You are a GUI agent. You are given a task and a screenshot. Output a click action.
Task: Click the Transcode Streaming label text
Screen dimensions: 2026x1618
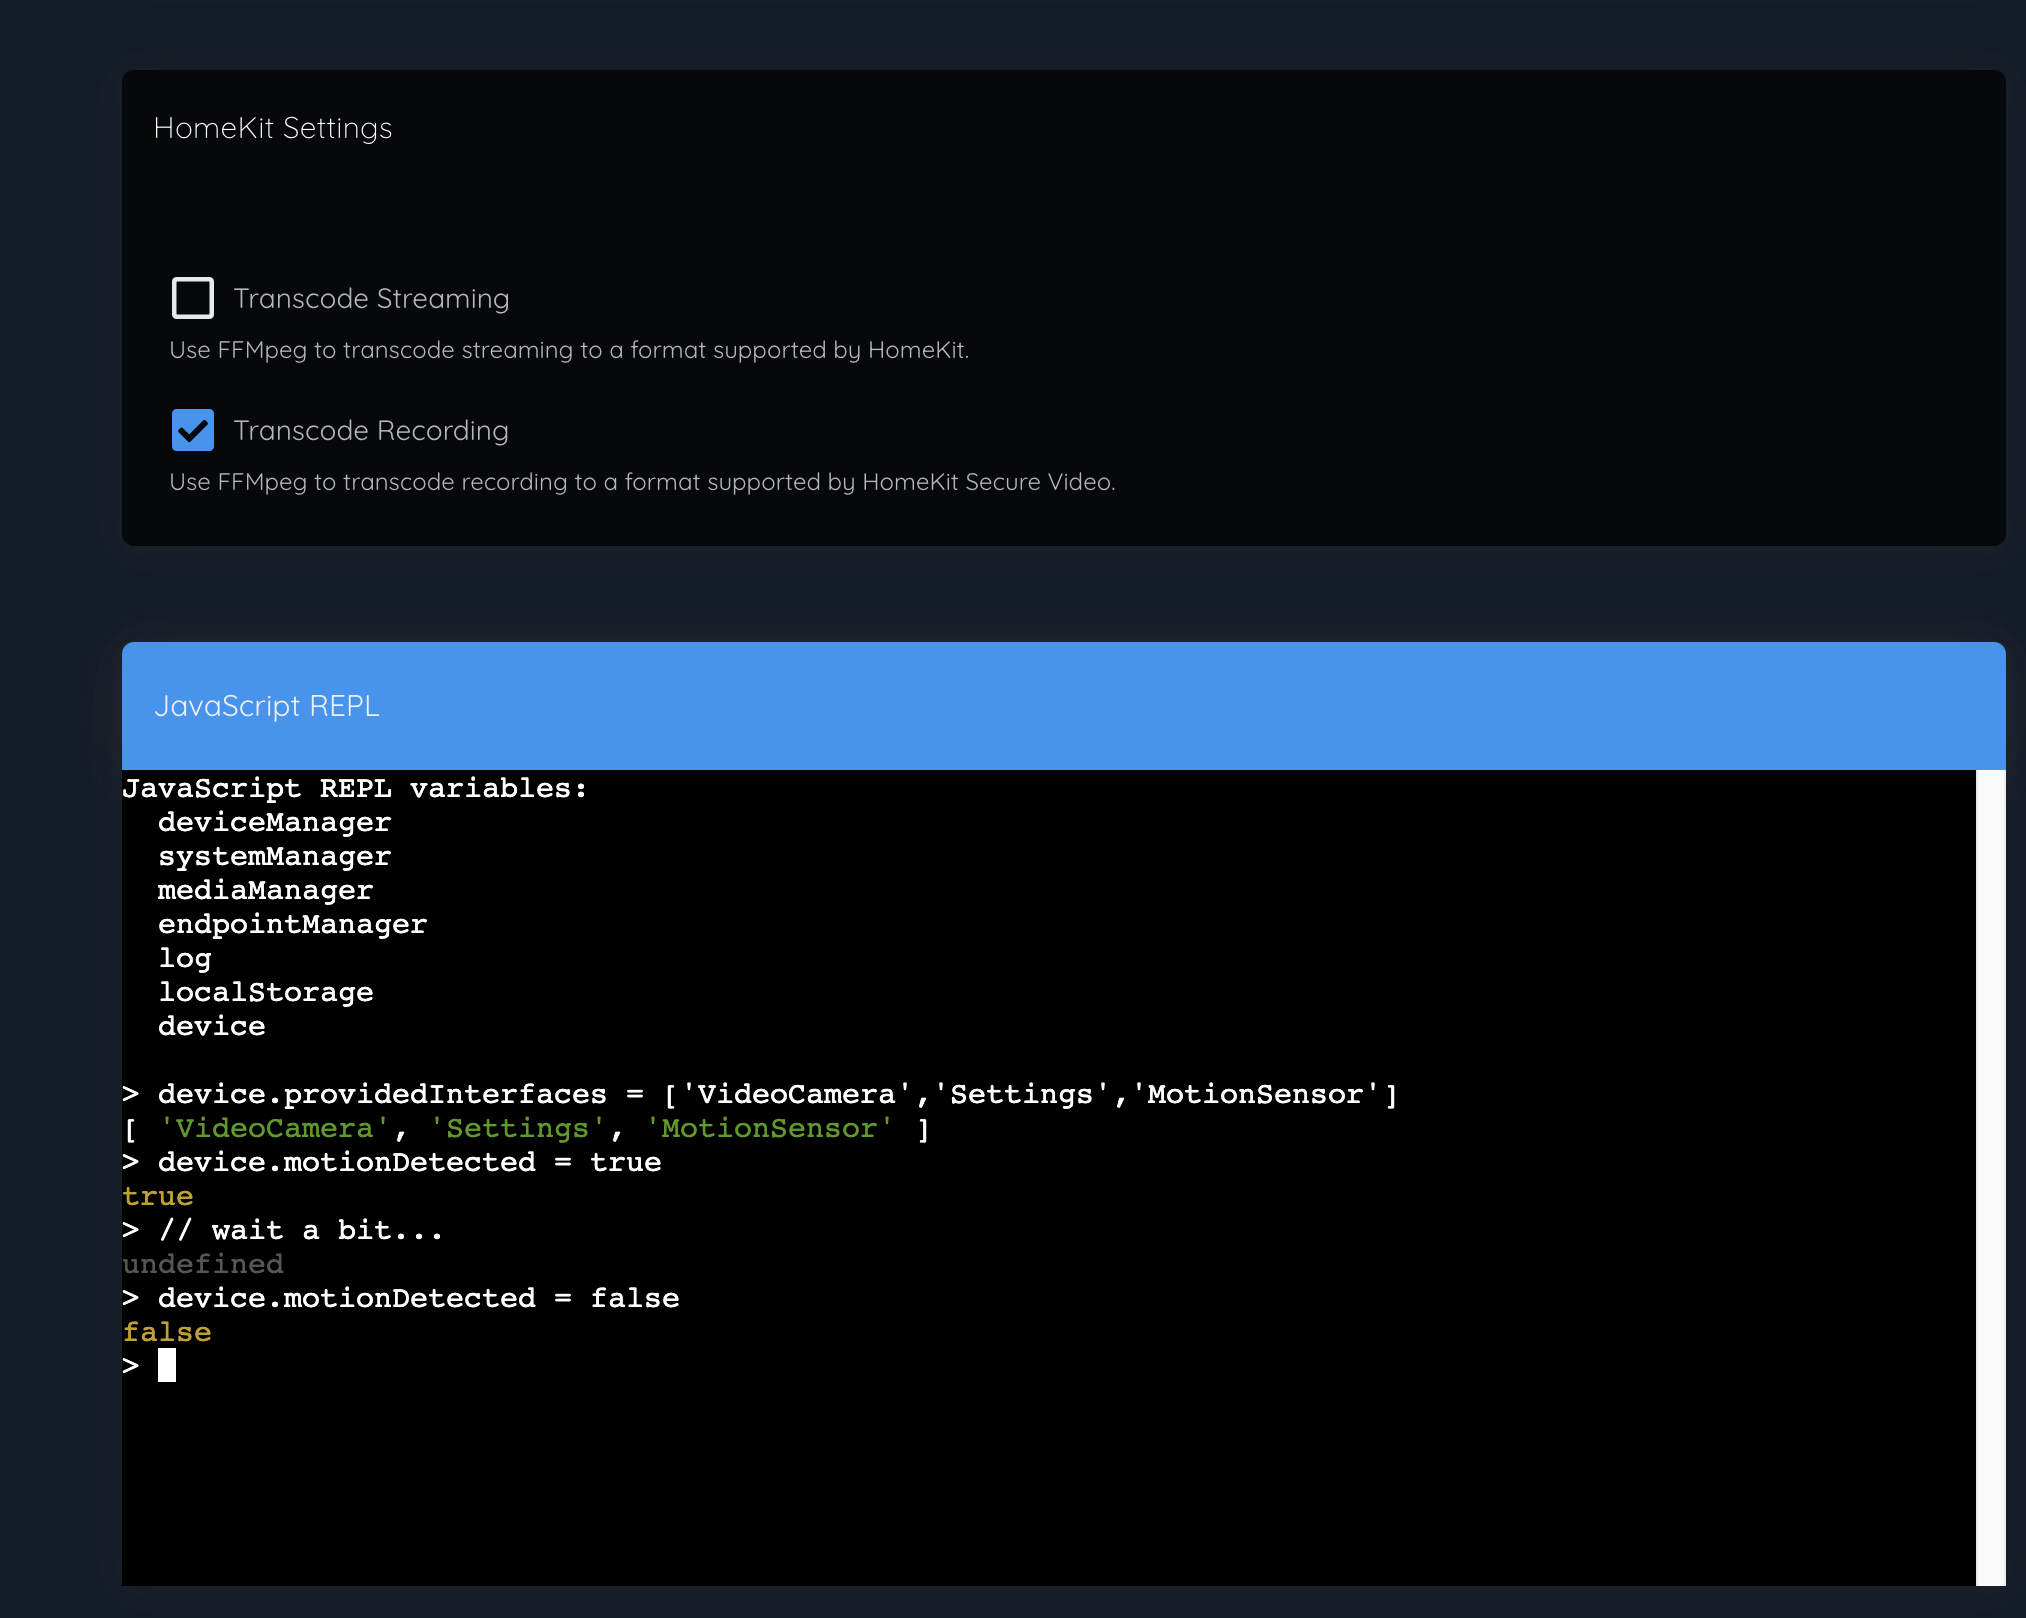pos(372,297)
